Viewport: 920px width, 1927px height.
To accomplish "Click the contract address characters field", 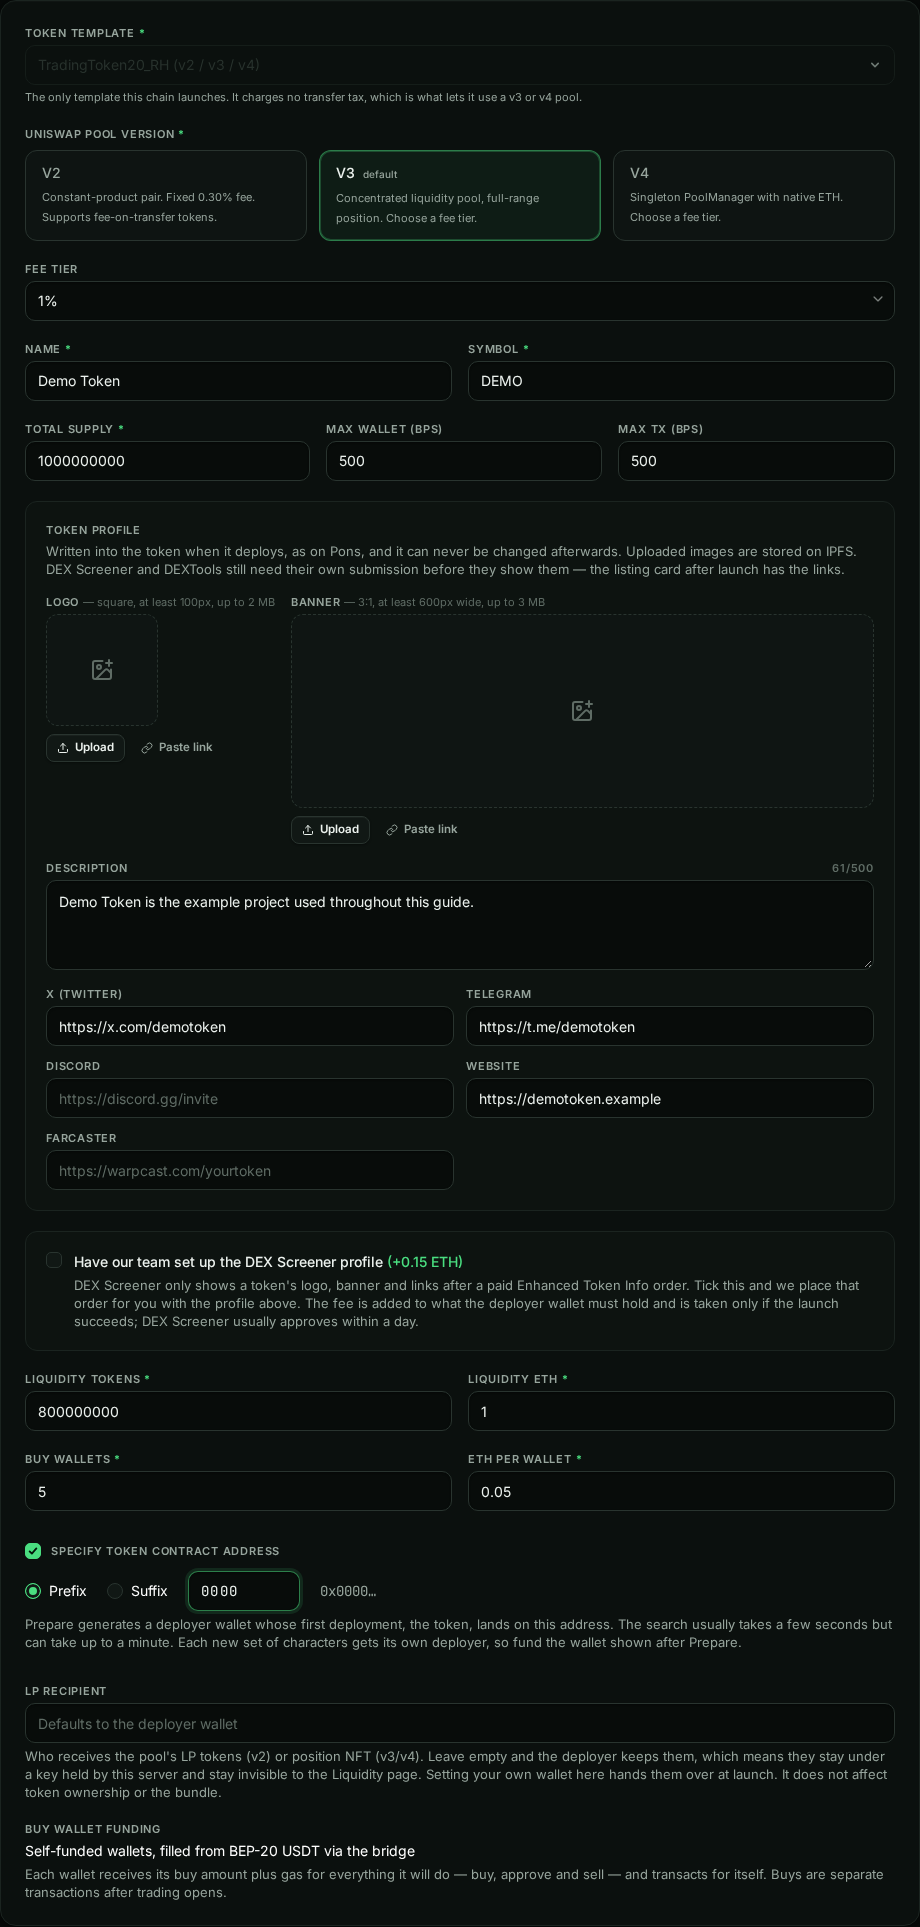I will point(244,1591).
